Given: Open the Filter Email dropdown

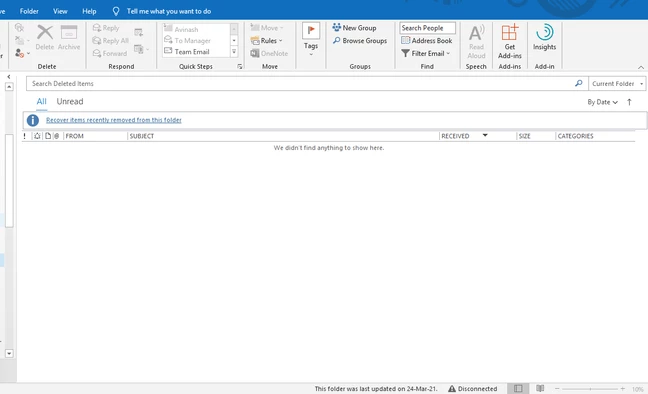Looking at the screenshot, I should point(426,53).
